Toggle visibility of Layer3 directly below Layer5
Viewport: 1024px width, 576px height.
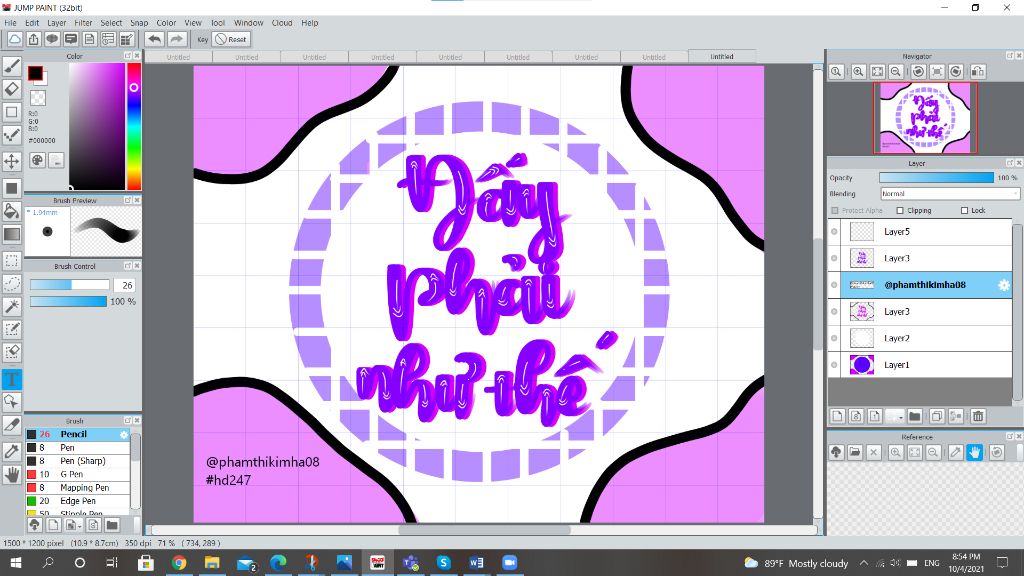click(834, 259)
